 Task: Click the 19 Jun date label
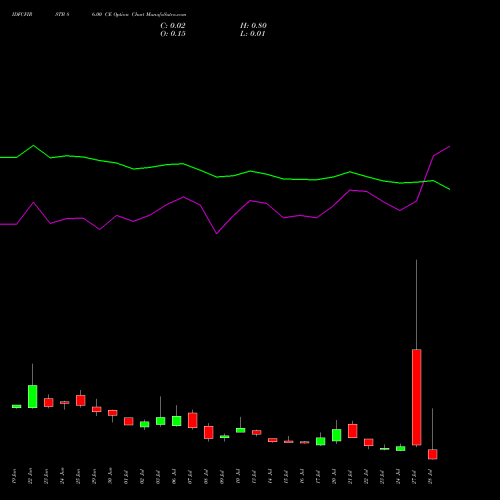point(14,476)
